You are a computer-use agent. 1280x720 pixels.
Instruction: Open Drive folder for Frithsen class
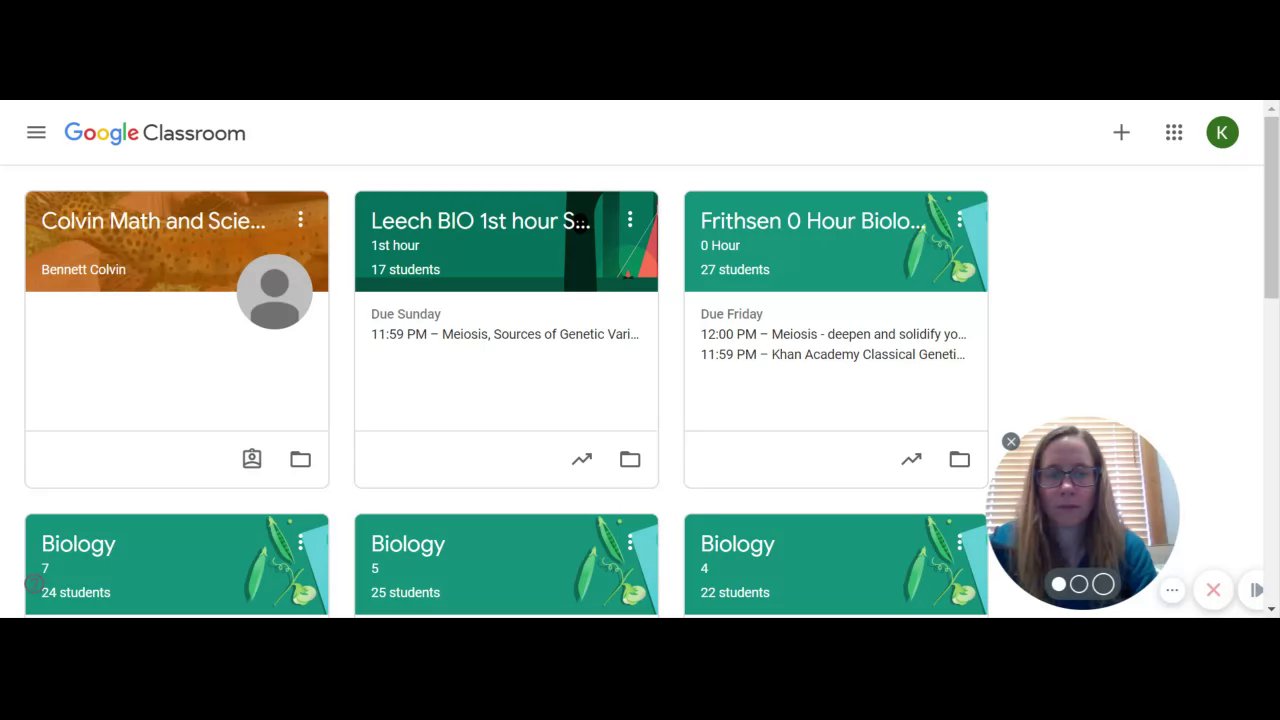coord(960,459)
